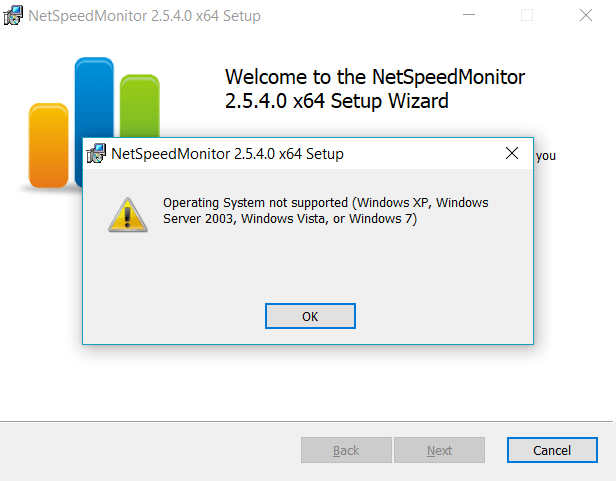616x481 pixels.
Task: Click the disabled Next button
Action: 439,450
